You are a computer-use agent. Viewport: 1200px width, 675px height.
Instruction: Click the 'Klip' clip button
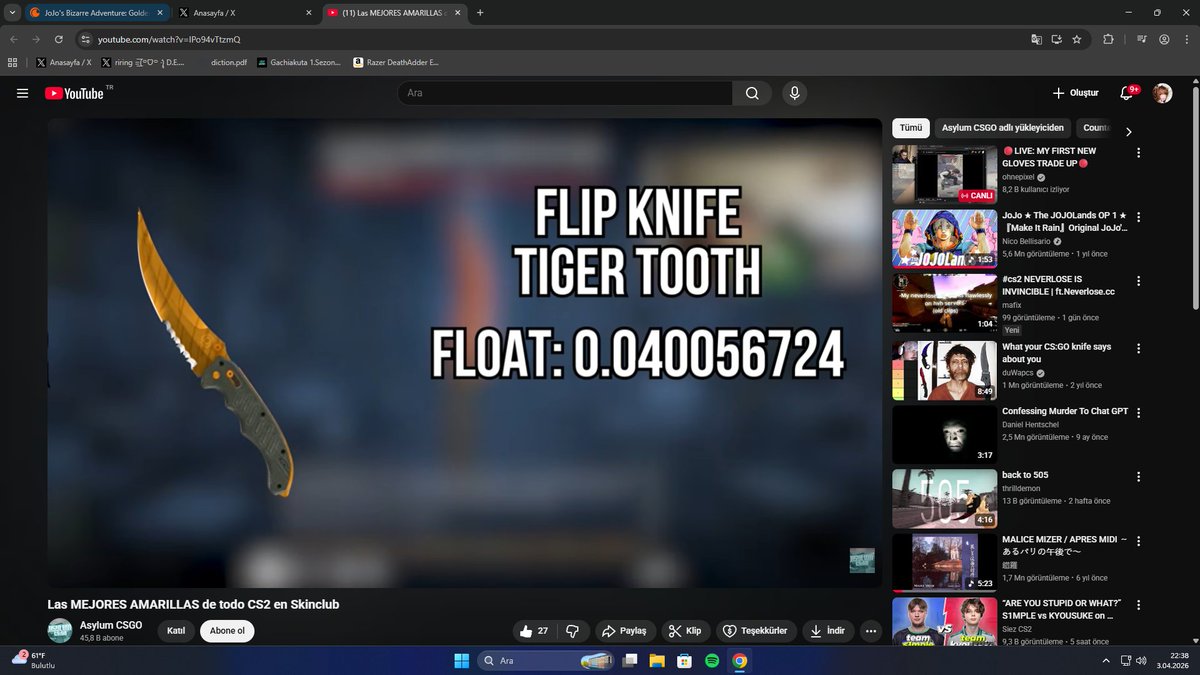coord(685,631)
